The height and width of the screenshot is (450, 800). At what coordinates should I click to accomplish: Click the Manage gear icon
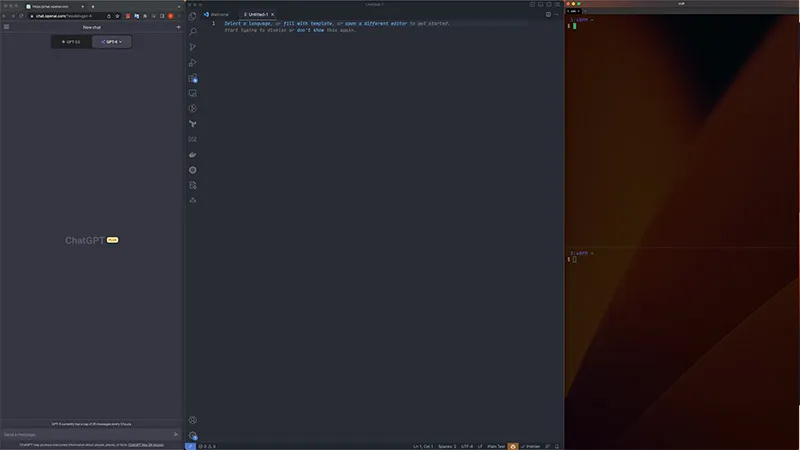tap(192, 436)
